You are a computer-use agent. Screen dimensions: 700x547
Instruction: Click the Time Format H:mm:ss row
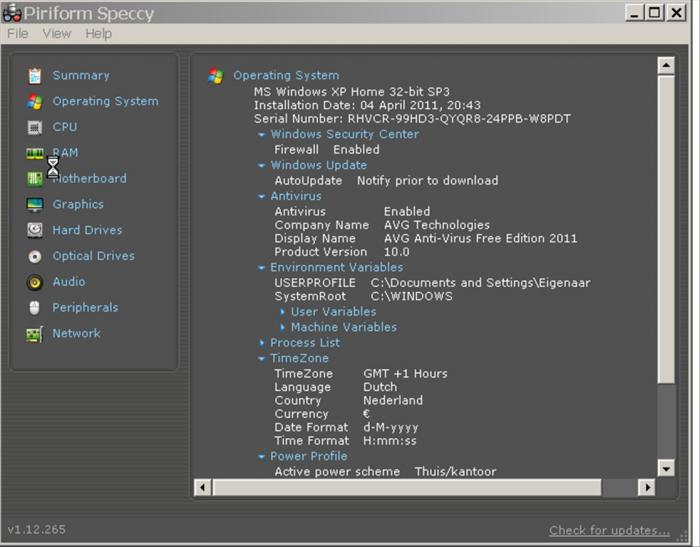coord(346,441)
